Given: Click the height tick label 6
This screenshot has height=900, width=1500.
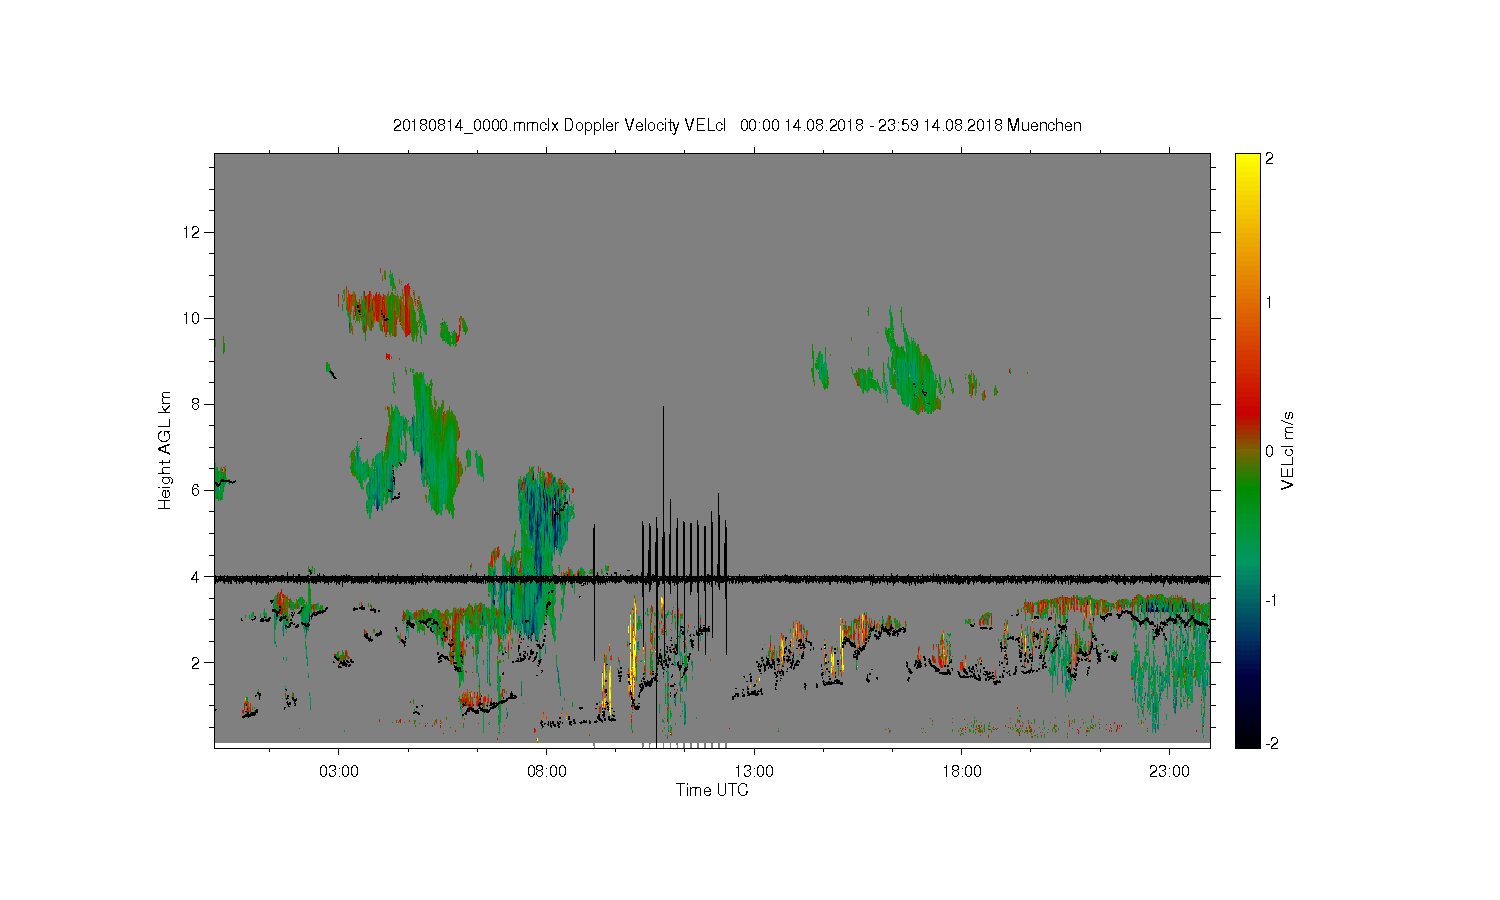Looking at the screenshot, I should pos(197,490).
